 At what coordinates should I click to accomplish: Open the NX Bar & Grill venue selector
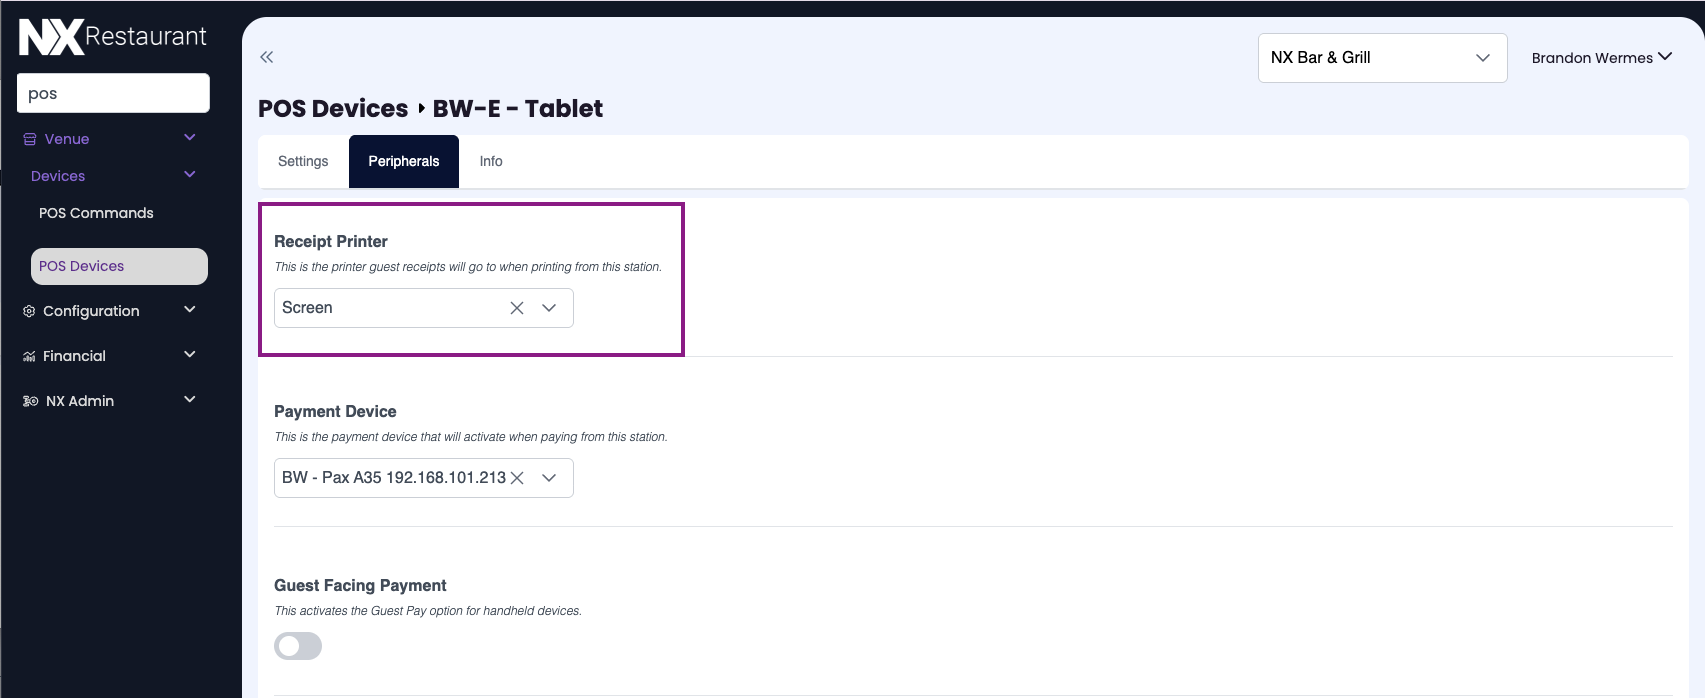1382,58
